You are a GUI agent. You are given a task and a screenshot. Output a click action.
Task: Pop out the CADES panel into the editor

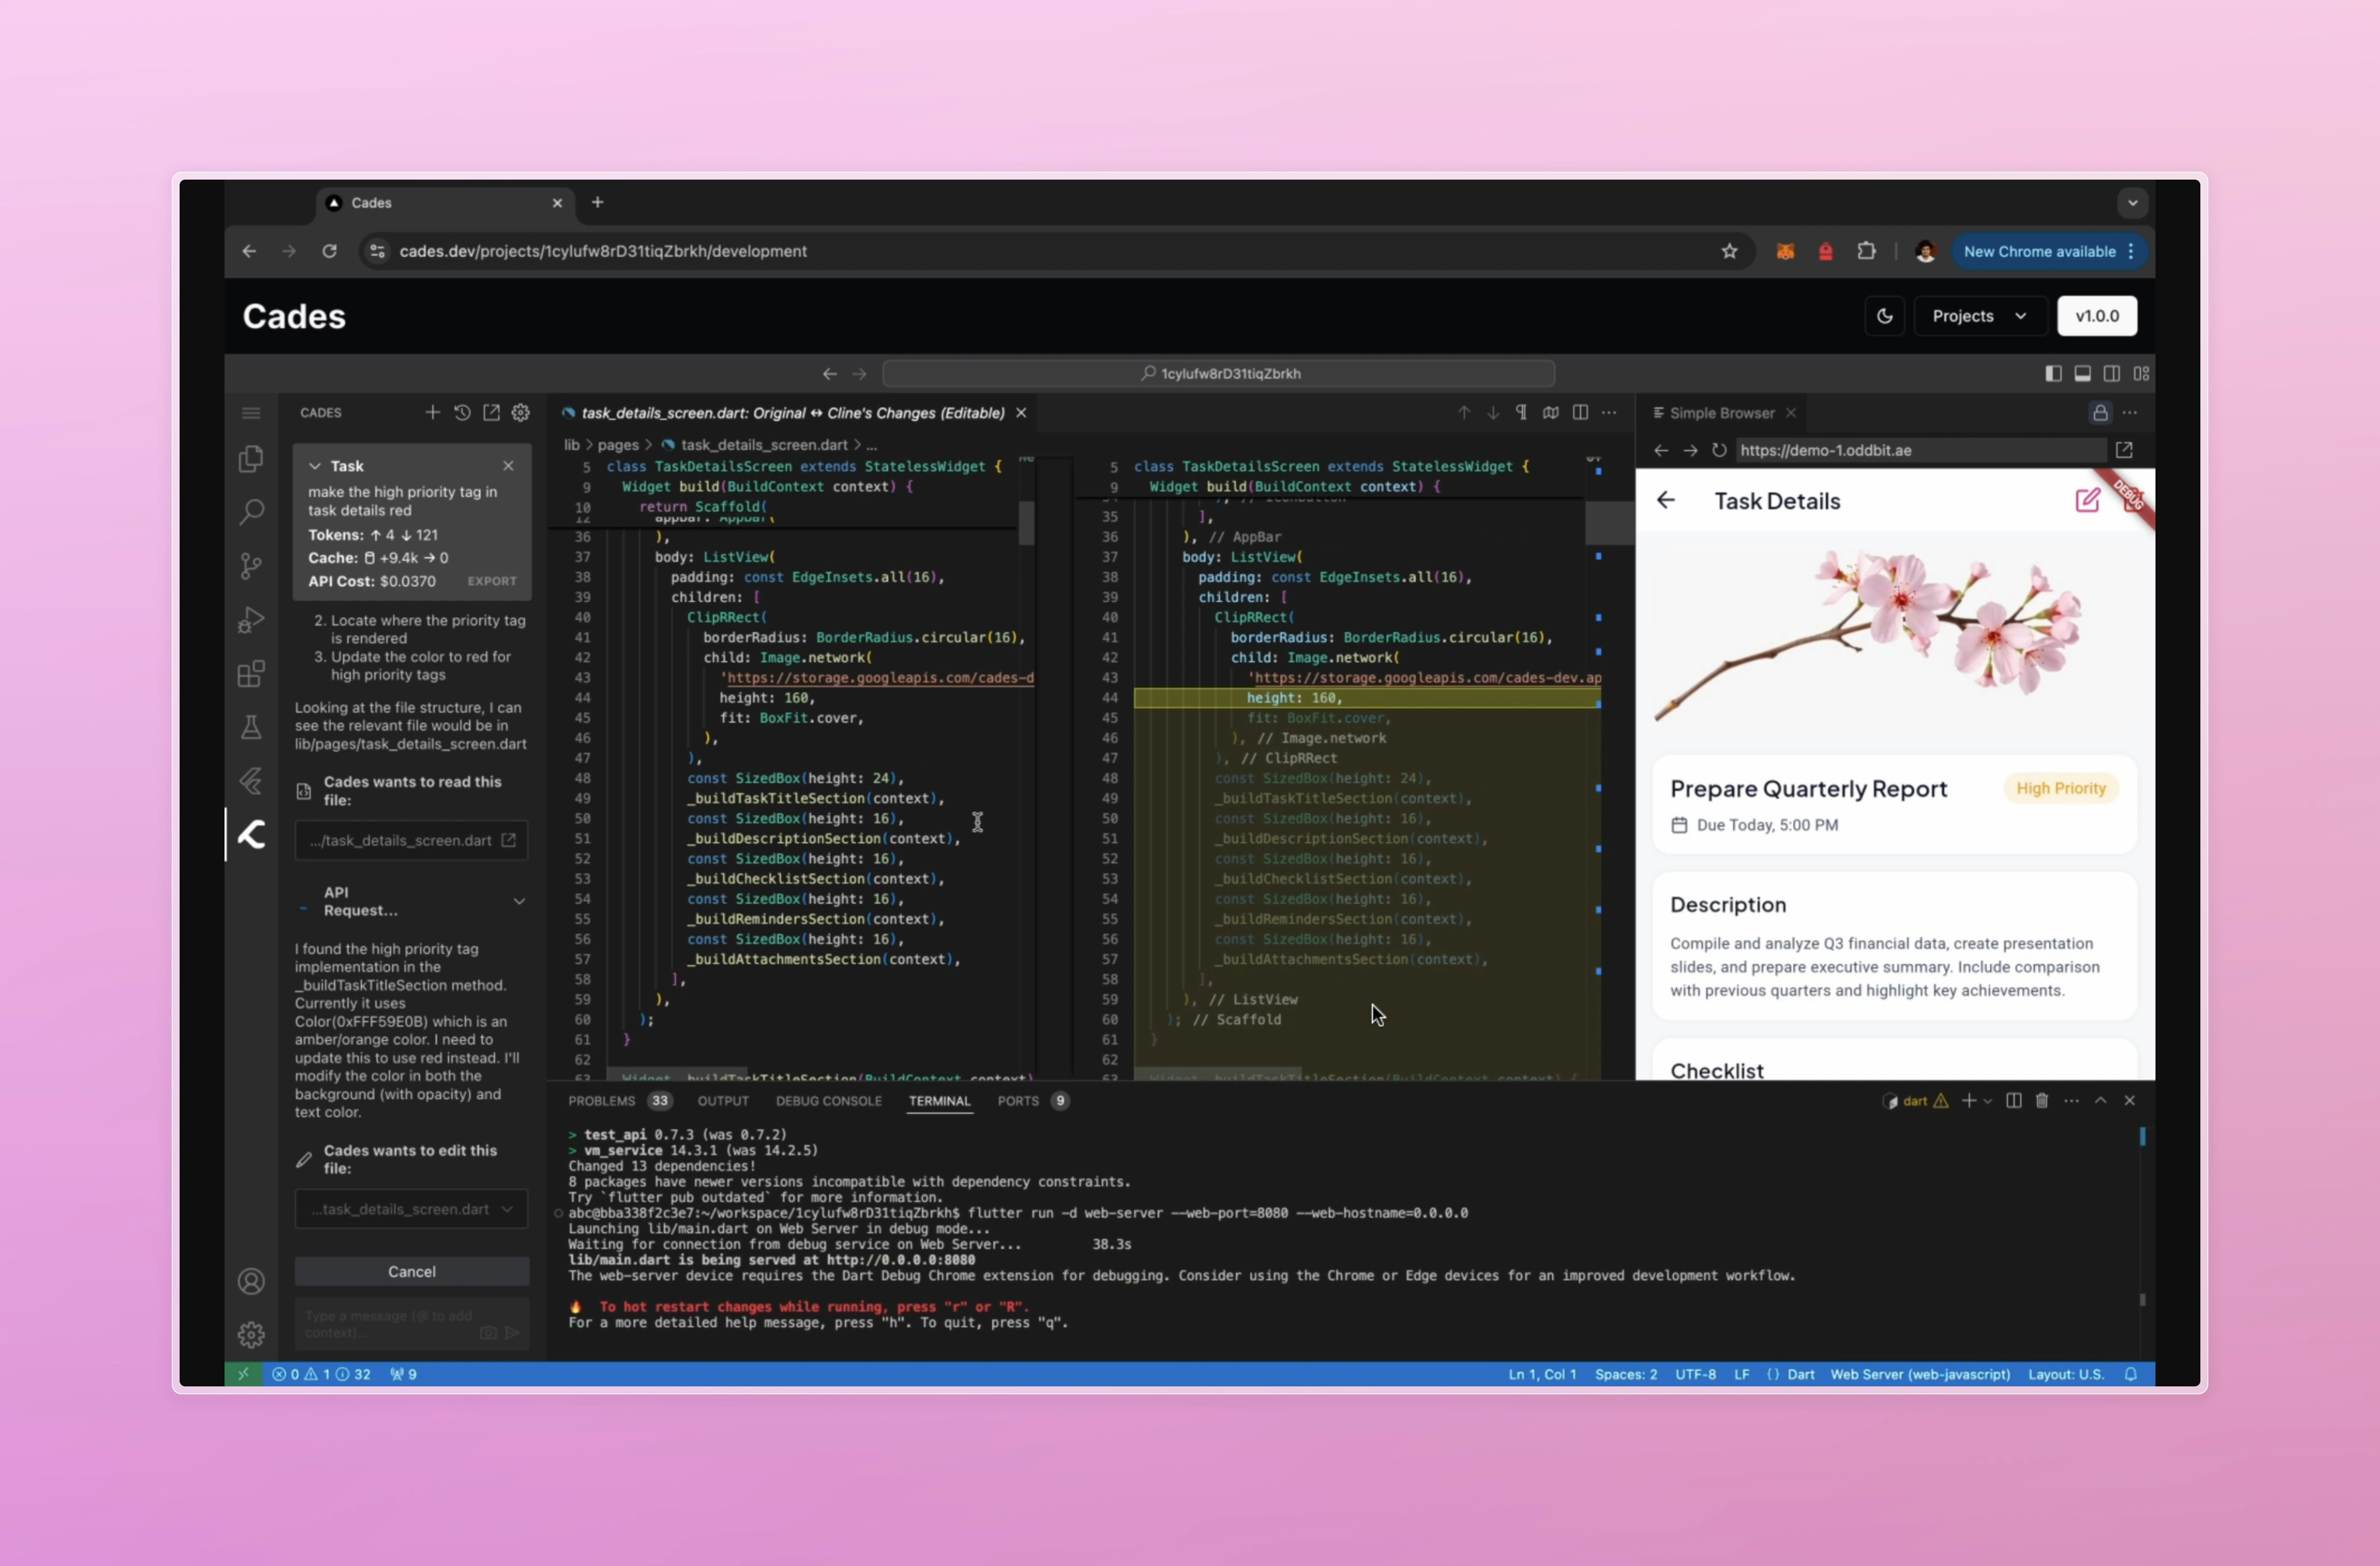point(491,412)
